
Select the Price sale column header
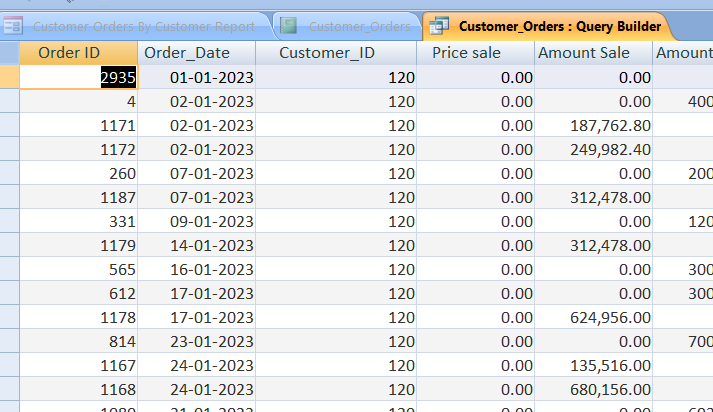pyautogui.click(x=475, y=53)
